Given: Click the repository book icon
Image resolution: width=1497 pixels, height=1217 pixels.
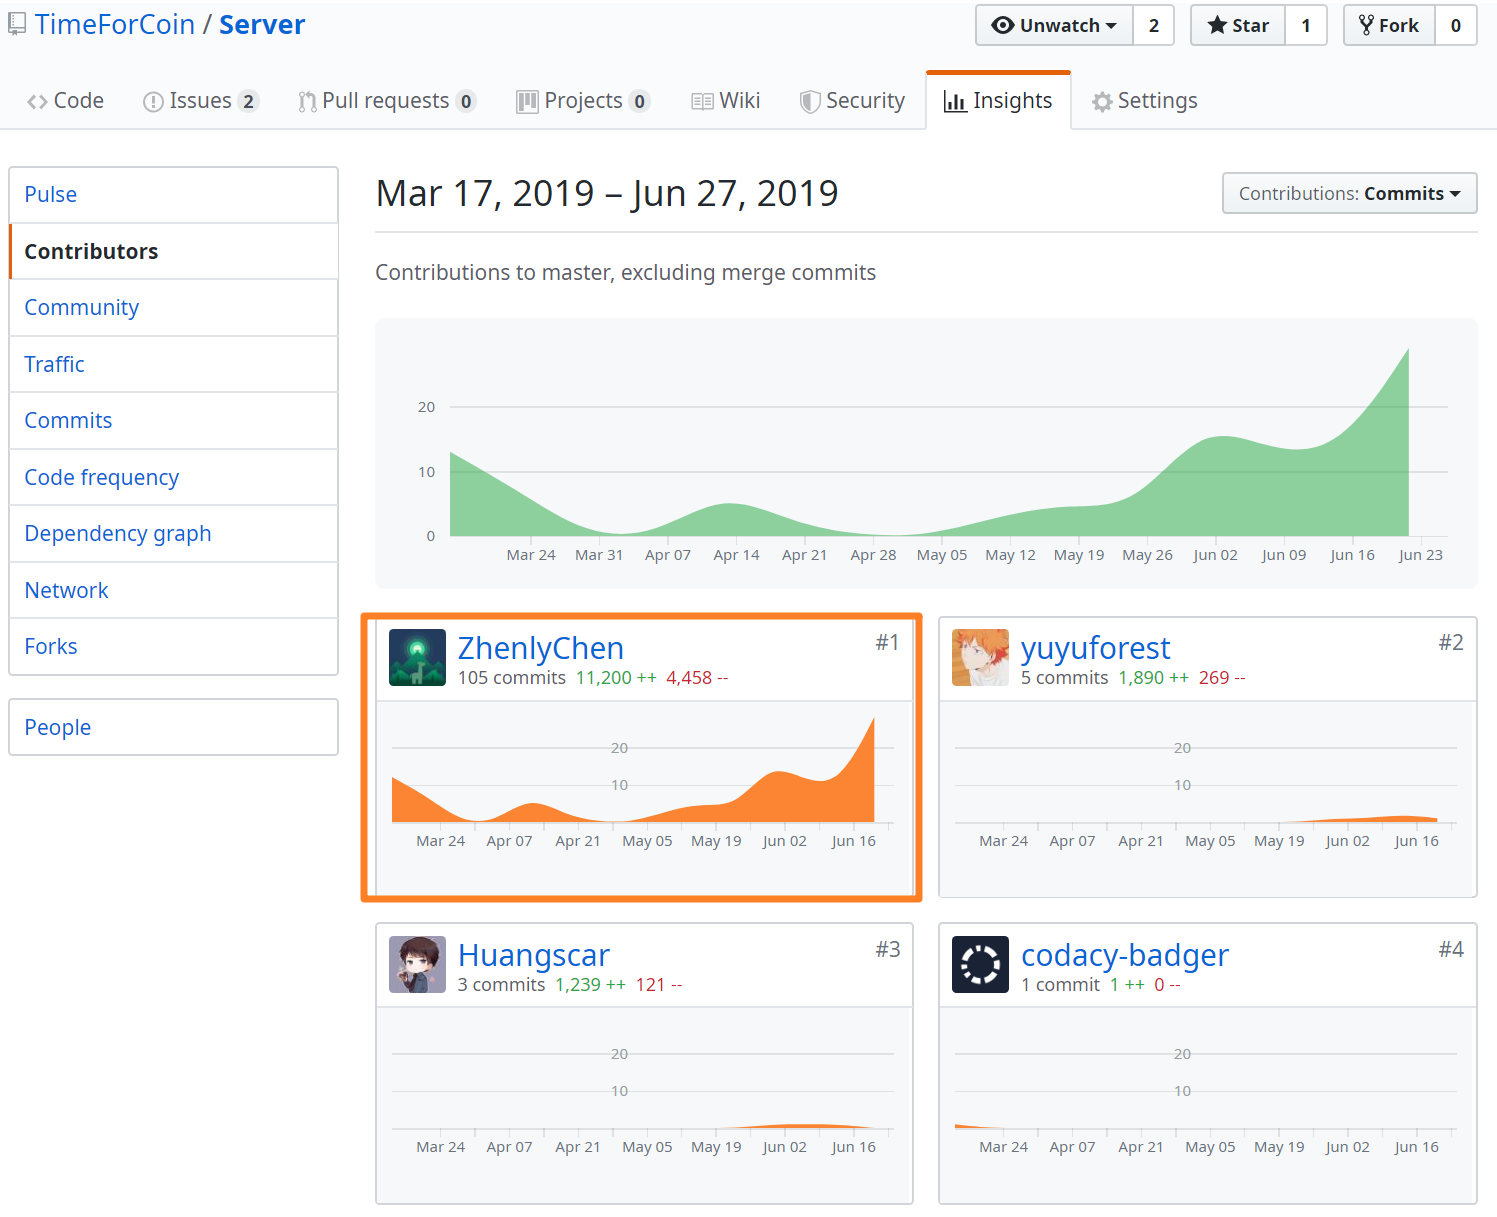Looking at the screenshot, I should coord(16,25).
